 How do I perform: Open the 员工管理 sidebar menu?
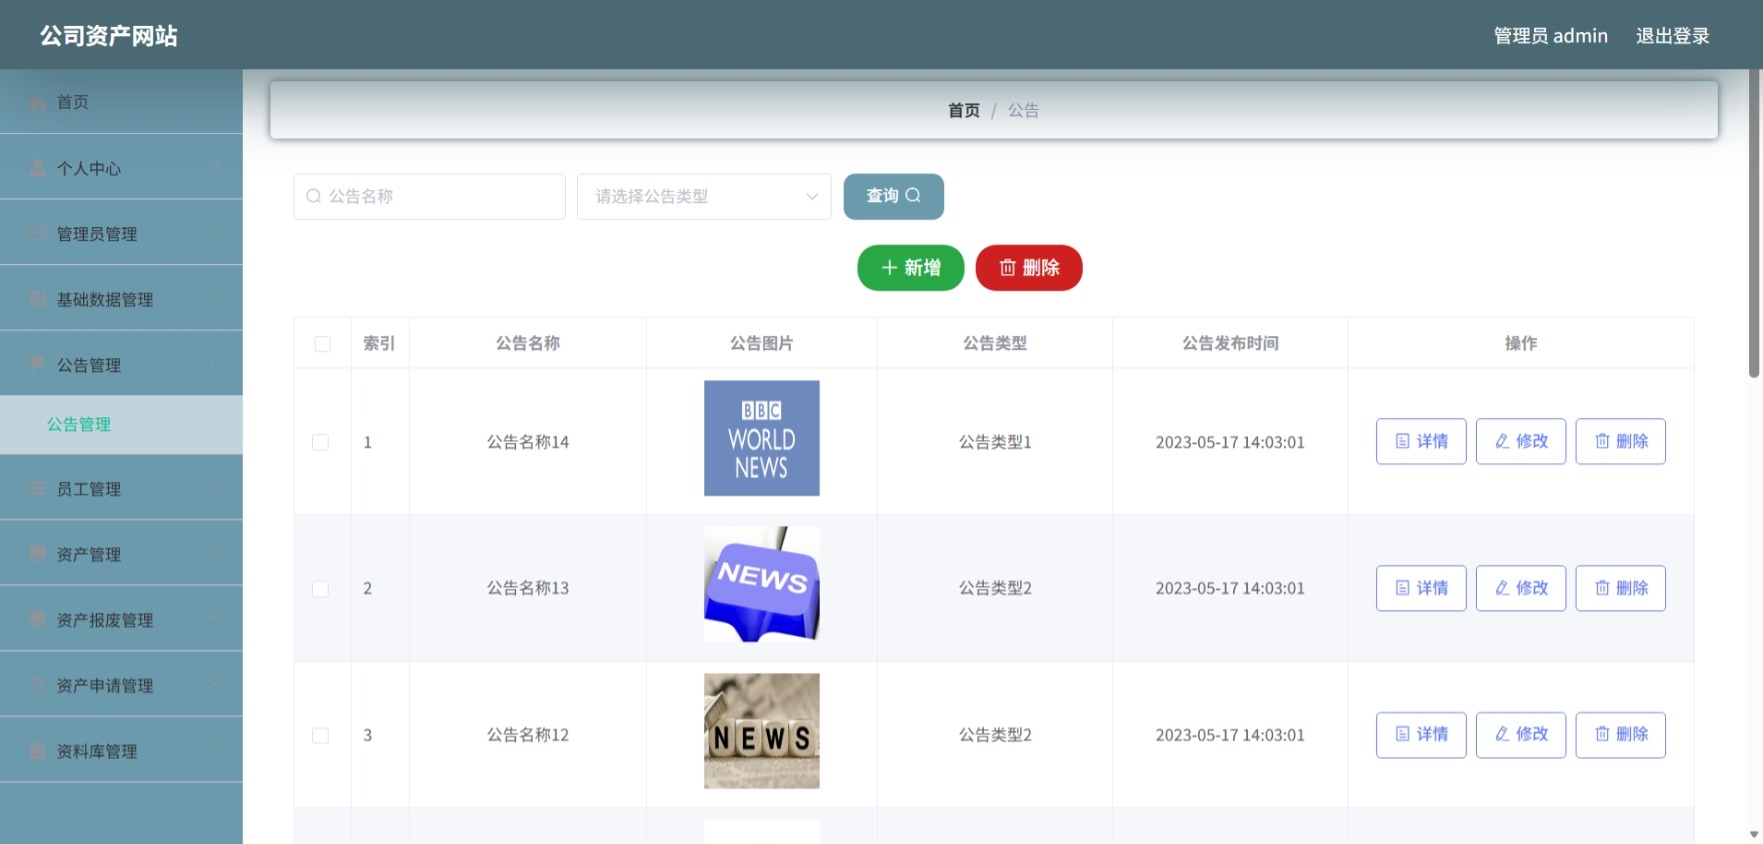[121, 488]
